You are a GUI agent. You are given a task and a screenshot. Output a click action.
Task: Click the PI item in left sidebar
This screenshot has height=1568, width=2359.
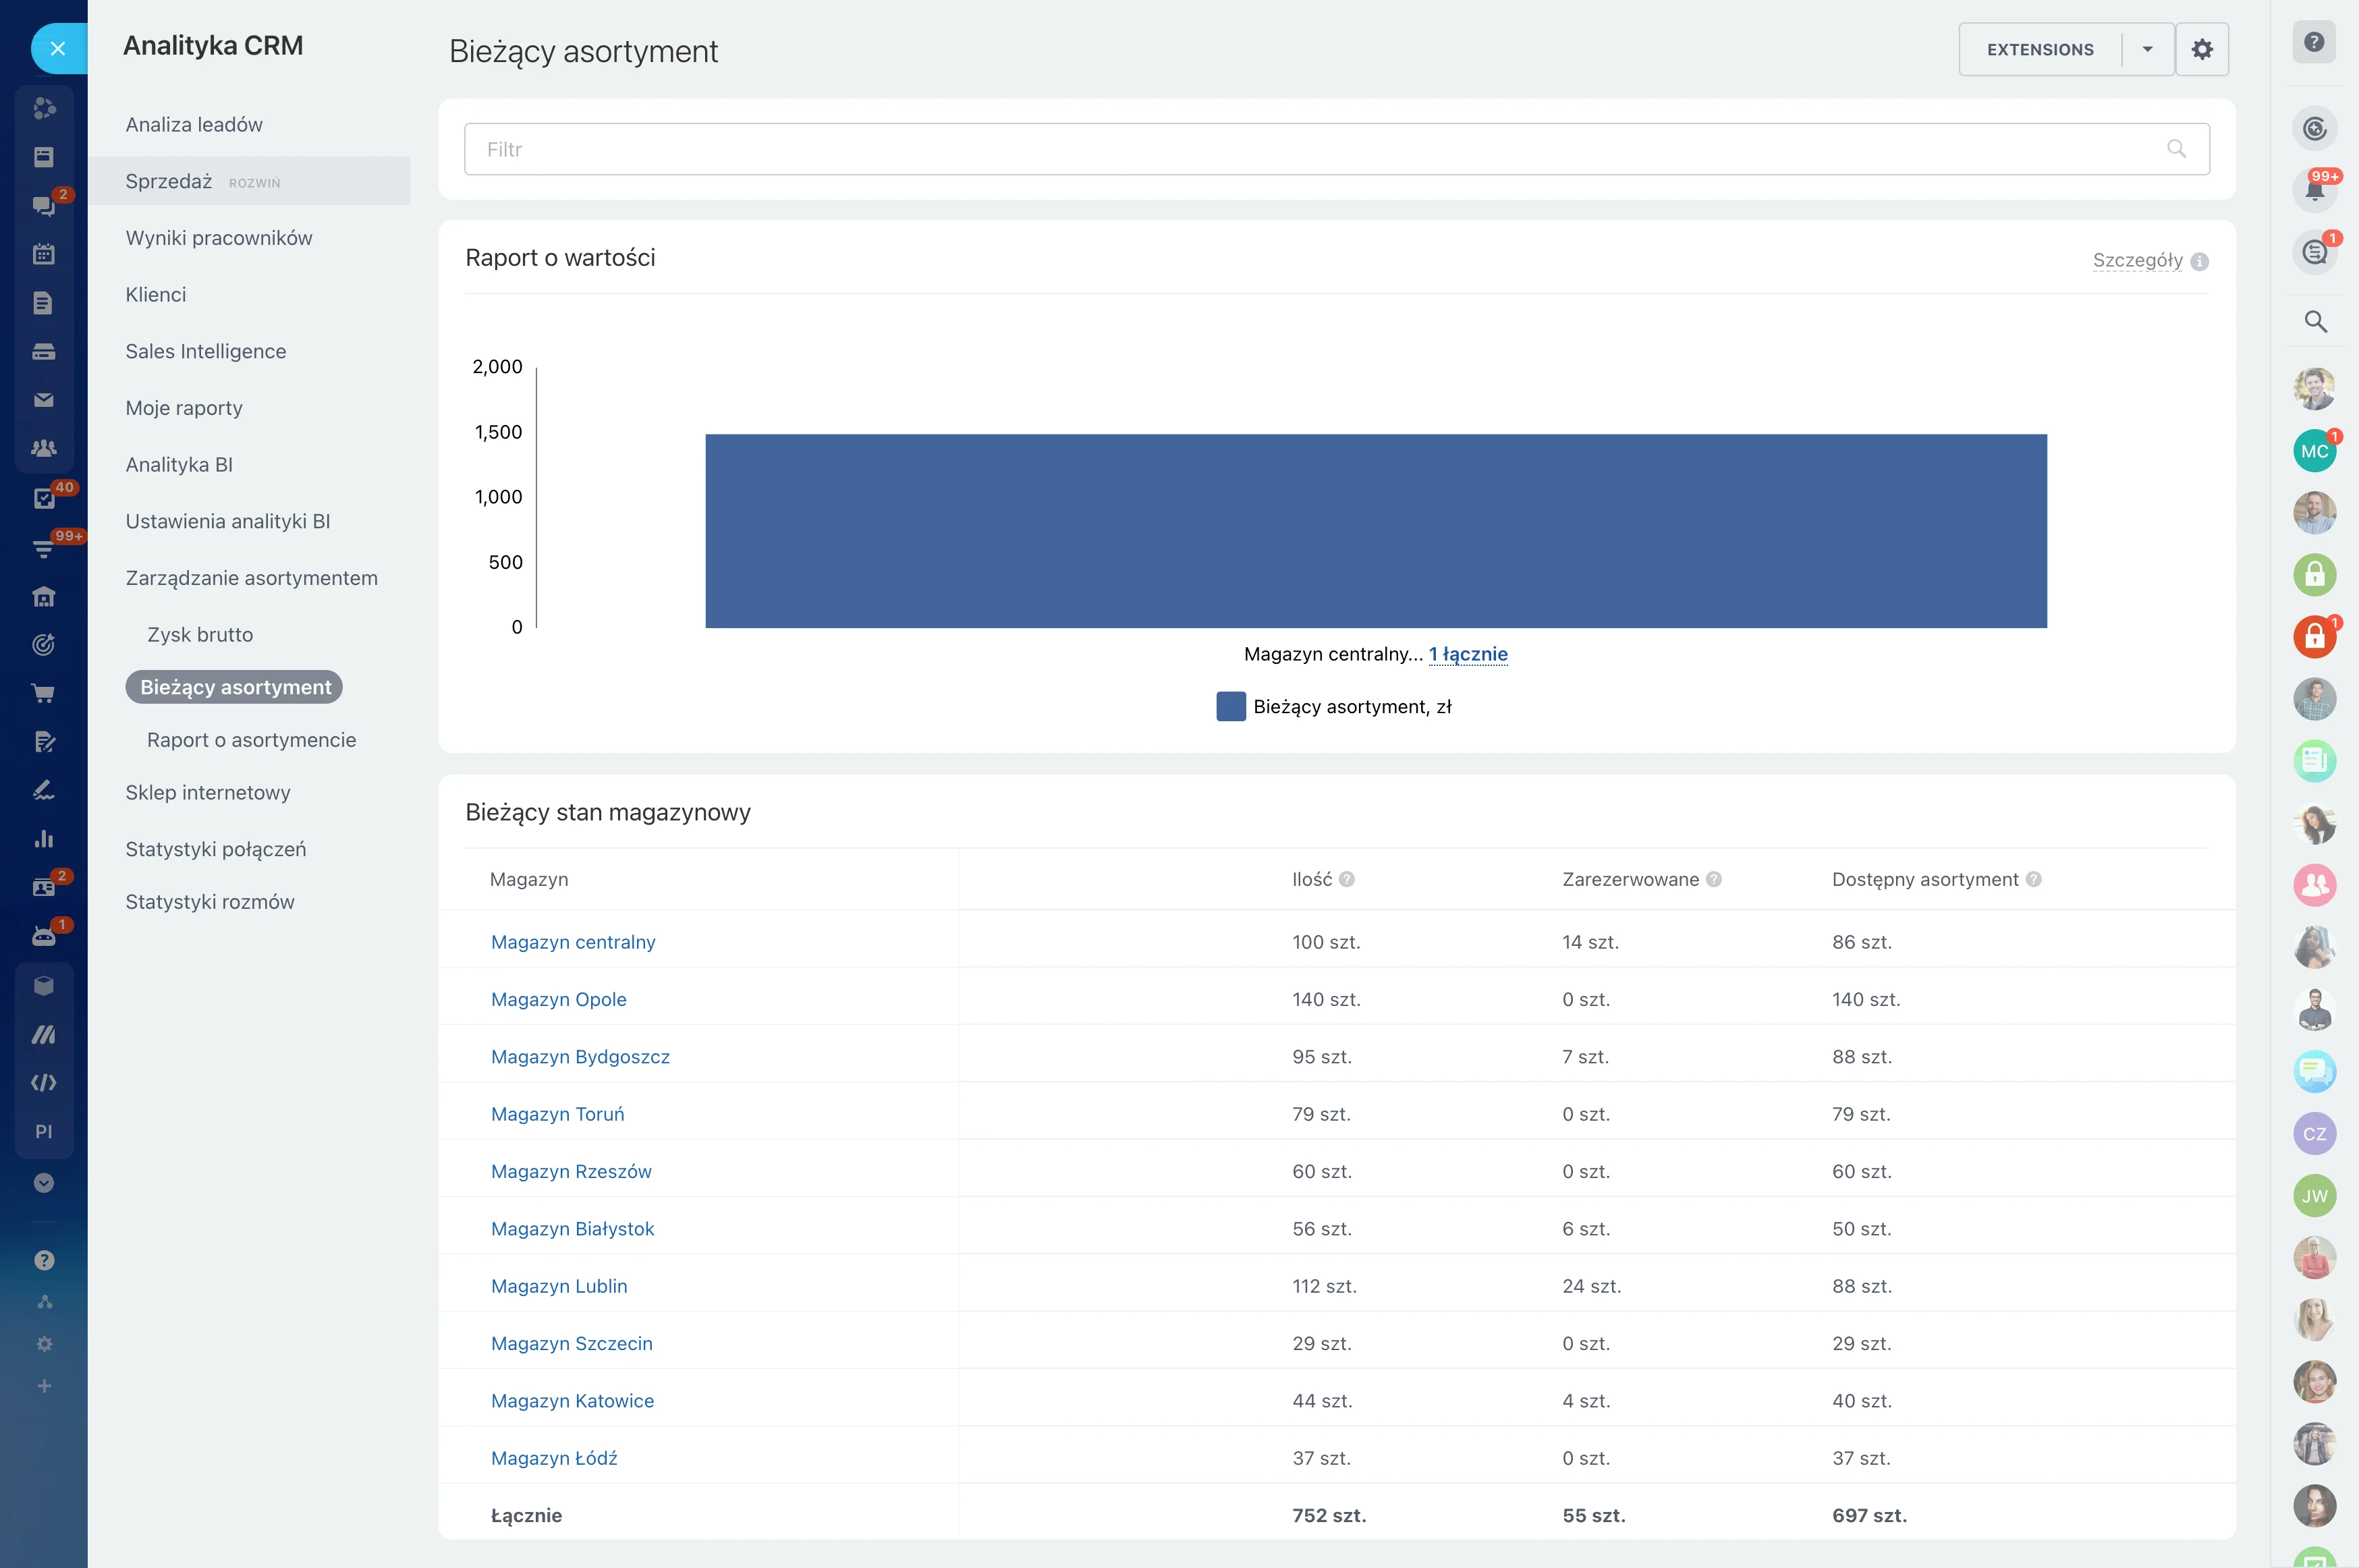click(x=43, y=1132)
